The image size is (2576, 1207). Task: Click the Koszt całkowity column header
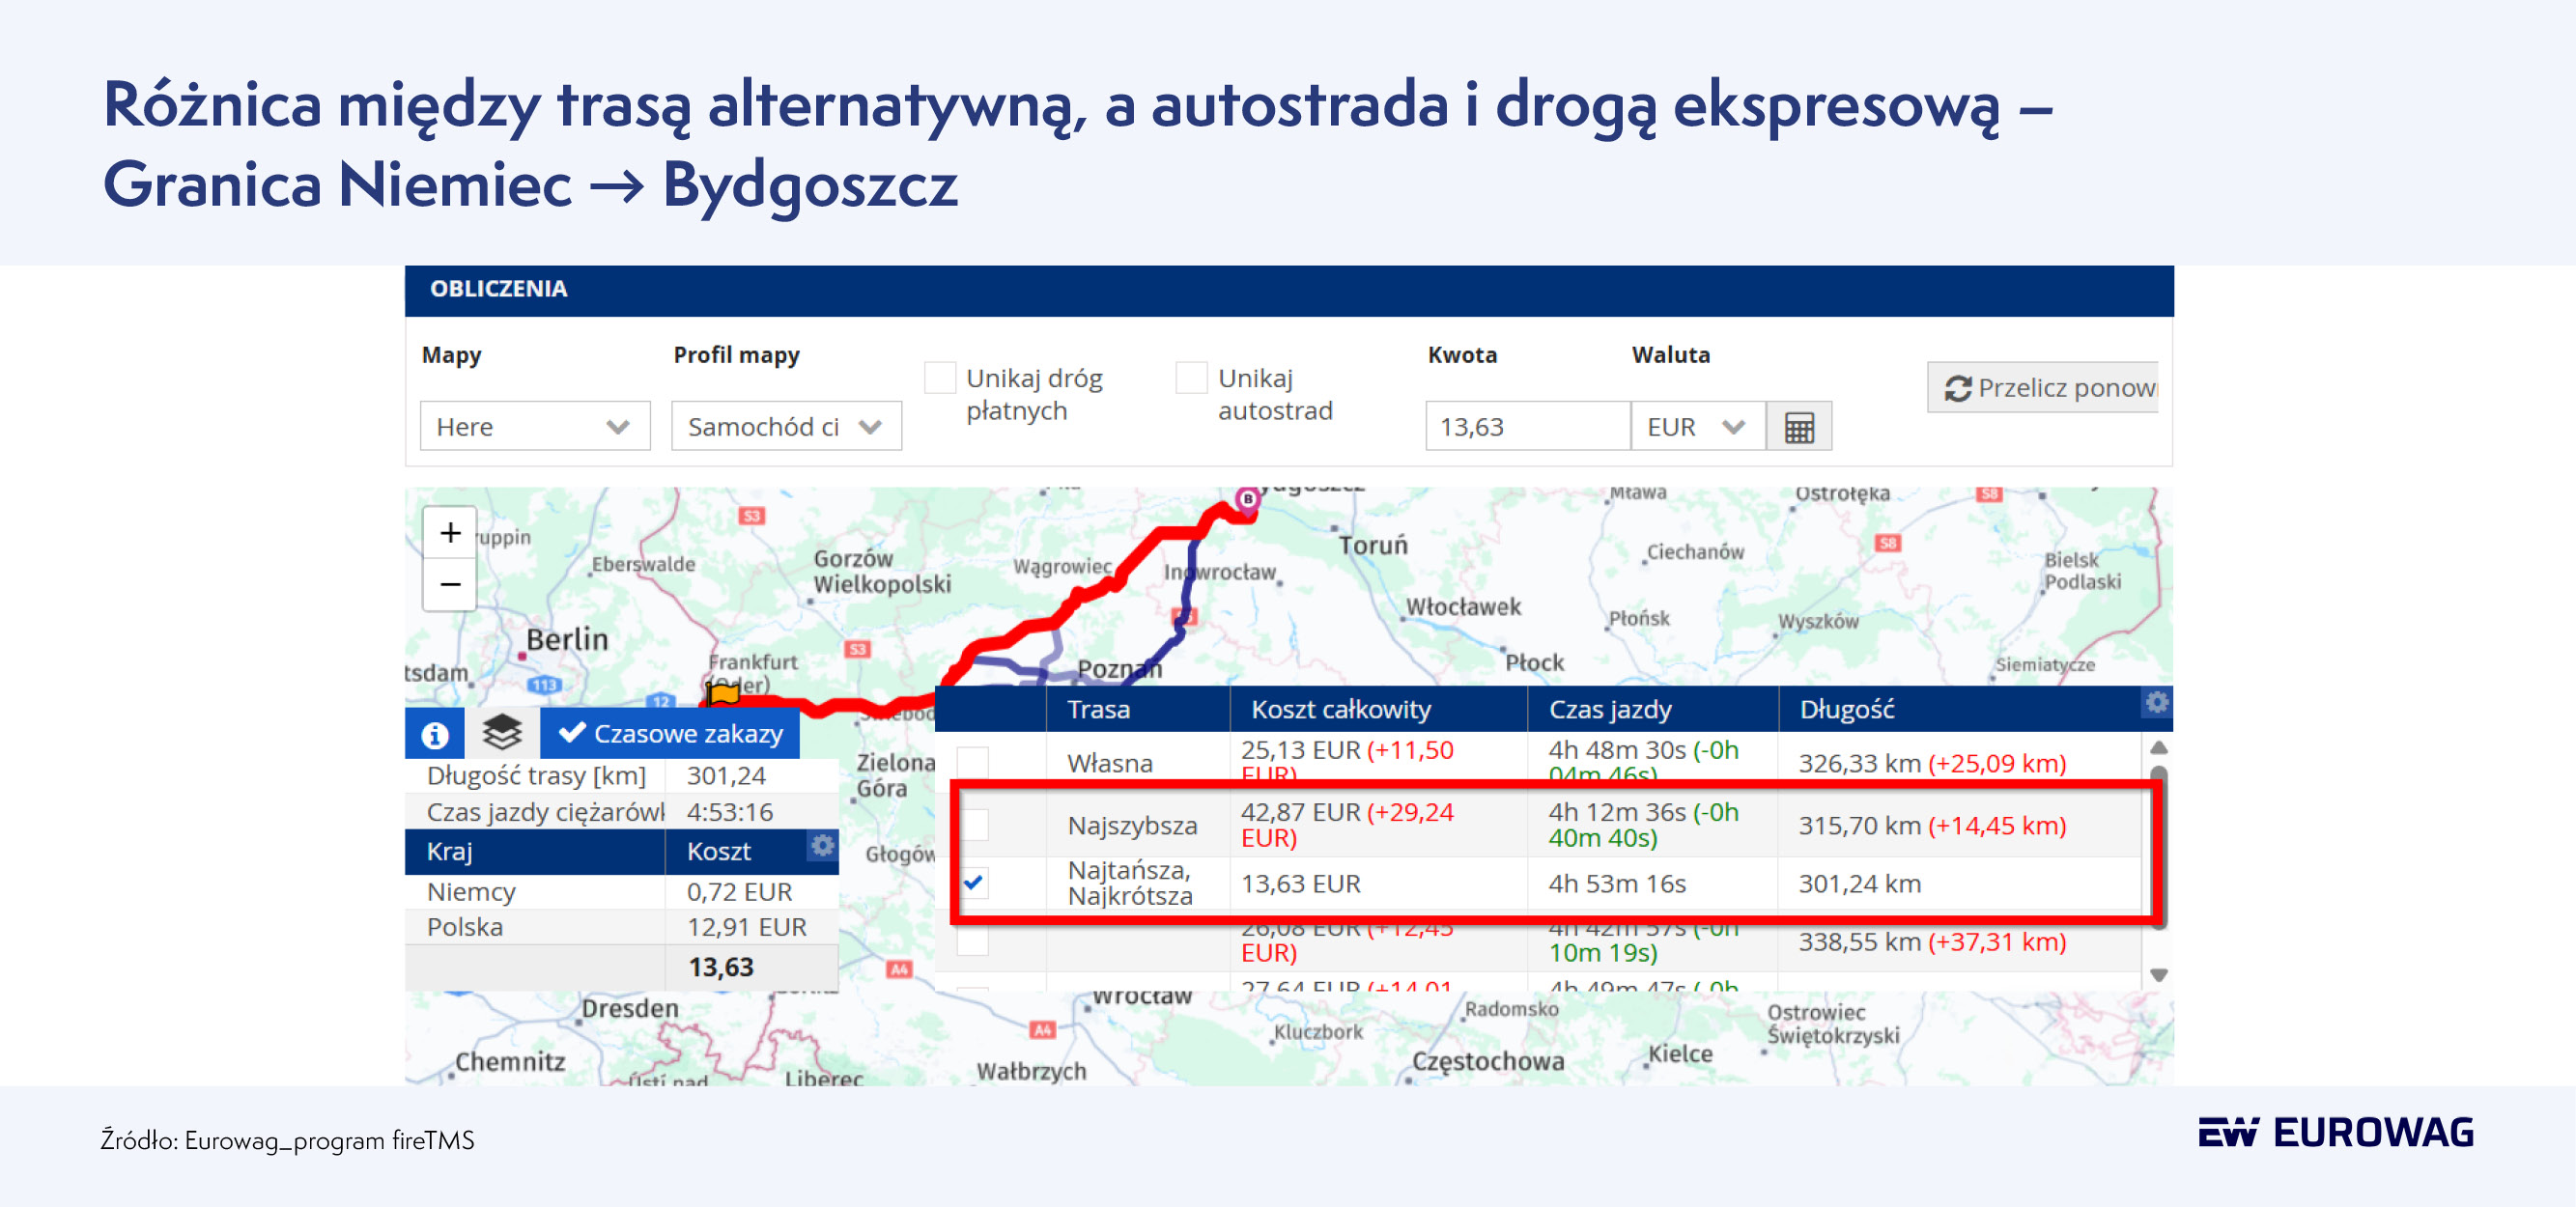click(x=1340, y=709)
